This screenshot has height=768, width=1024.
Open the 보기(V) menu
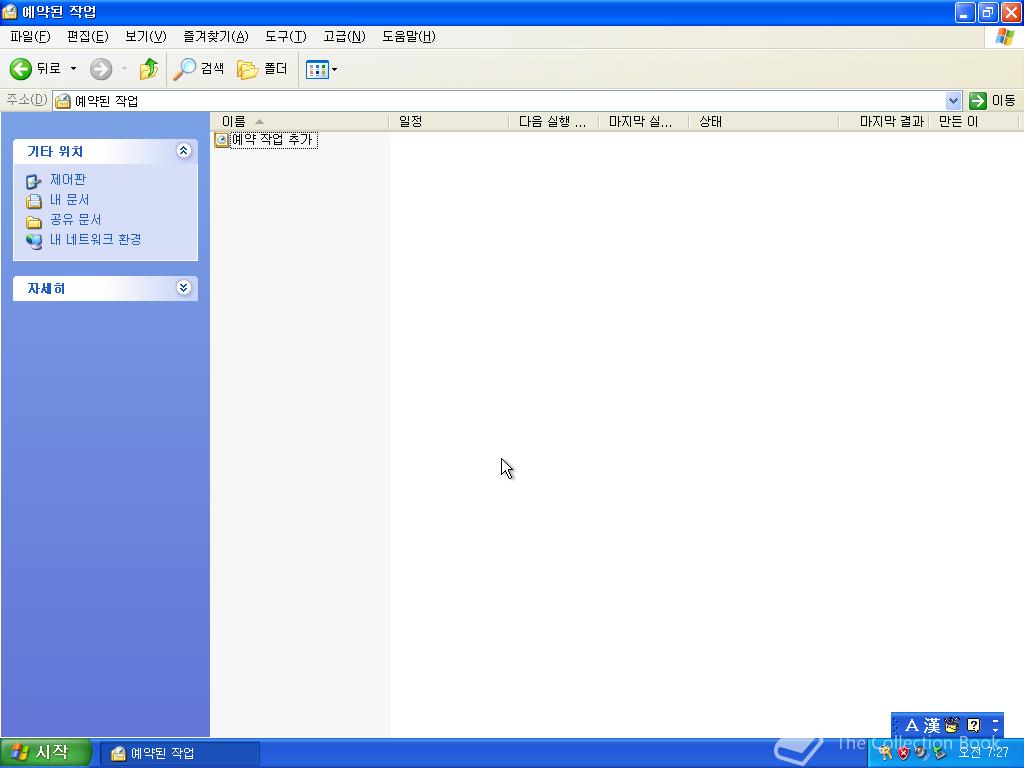click(x=146, y=37)
